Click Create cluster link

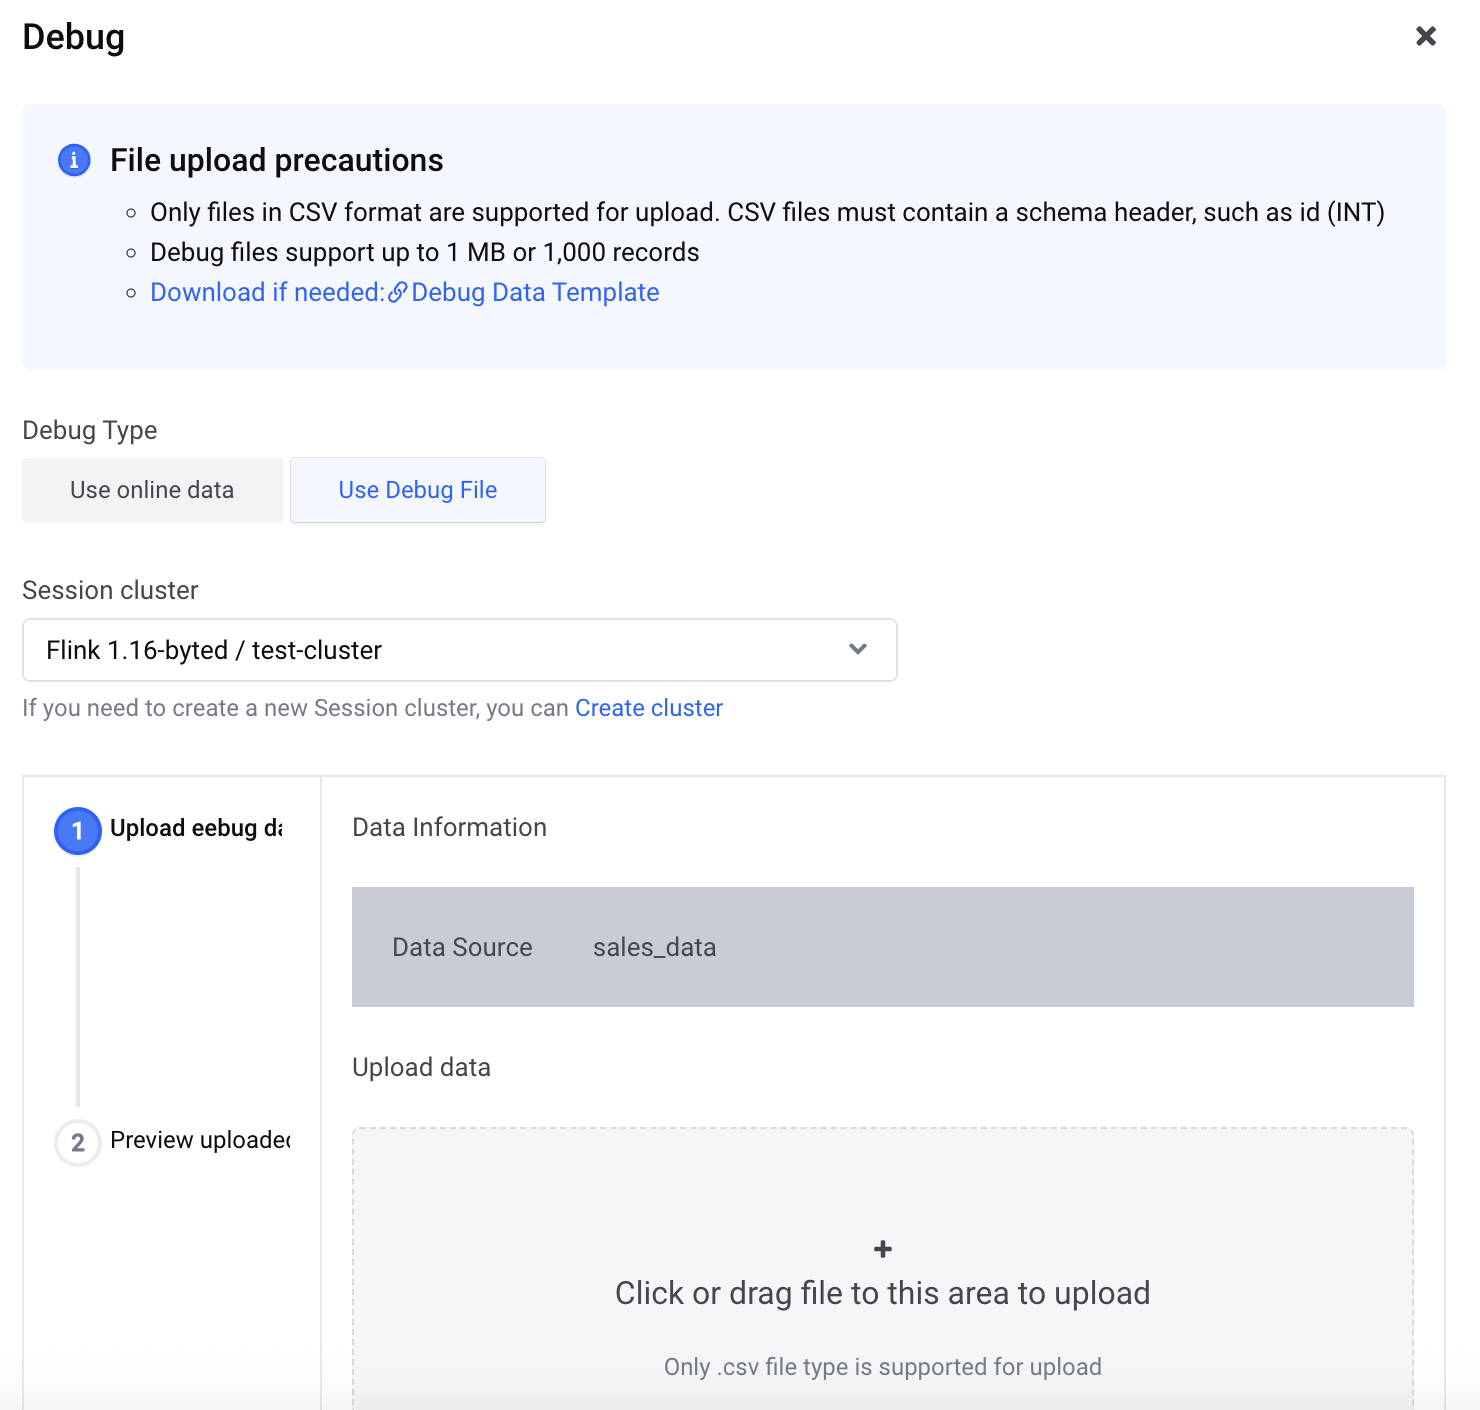649,708
